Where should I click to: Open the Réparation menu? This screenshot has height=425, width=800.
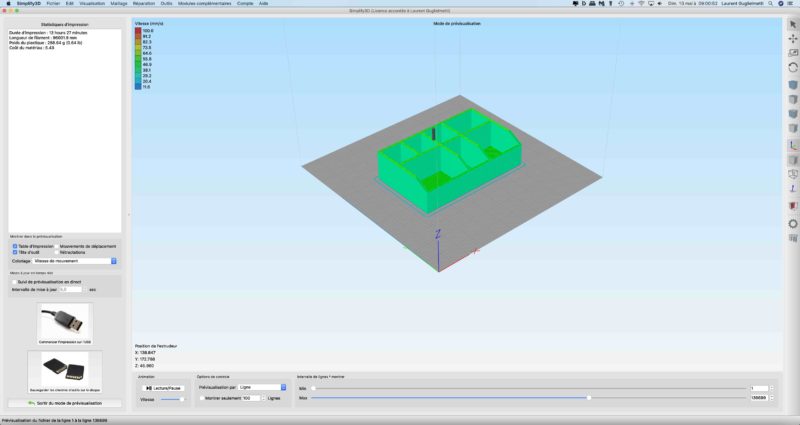(142, 4)
